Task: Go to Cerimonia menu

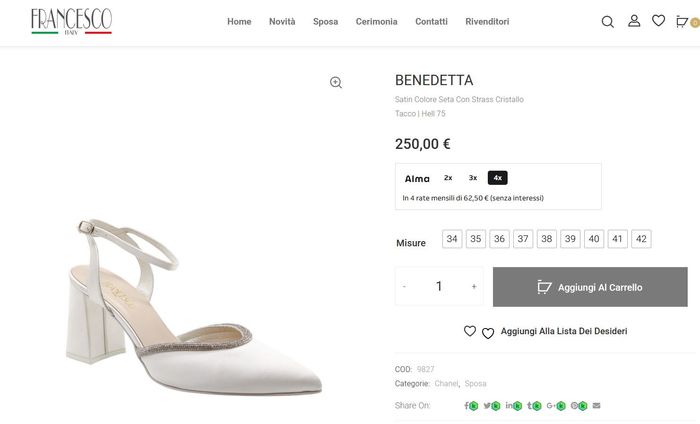Action: click(x=376, y=21)
